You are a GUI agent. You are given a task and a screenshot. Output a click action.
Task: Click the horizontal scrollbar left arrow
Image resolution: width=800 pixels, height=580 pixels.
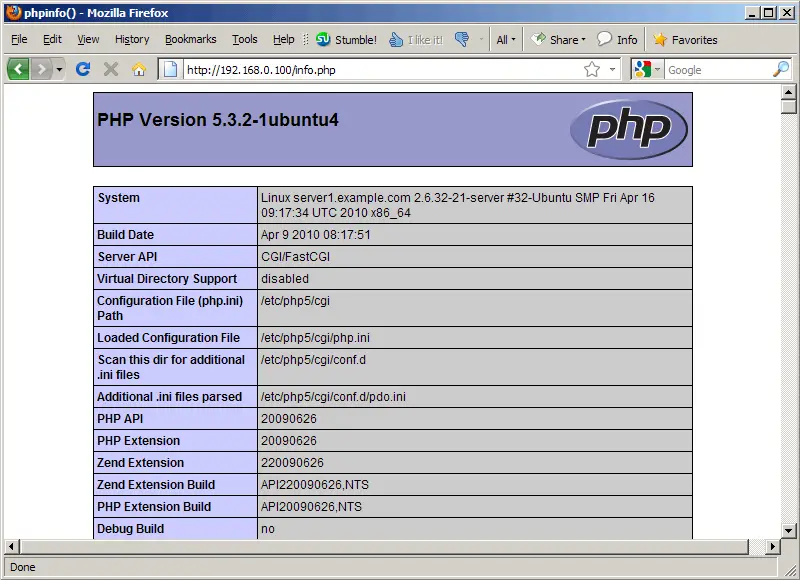coord(11,546)
